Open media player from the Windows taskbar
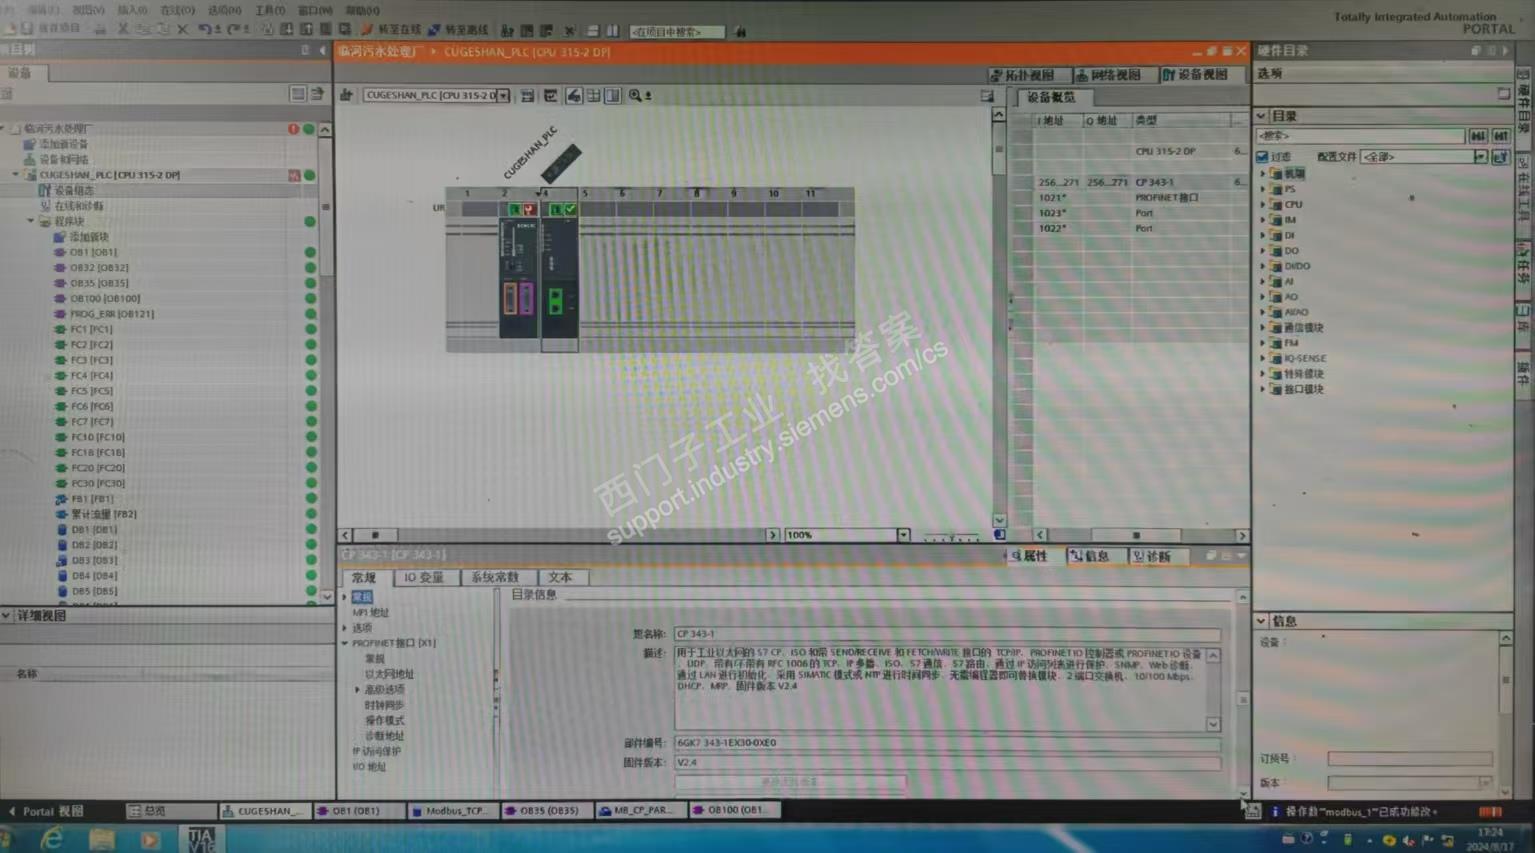1535x853 pixels. (x=150, y=839)
